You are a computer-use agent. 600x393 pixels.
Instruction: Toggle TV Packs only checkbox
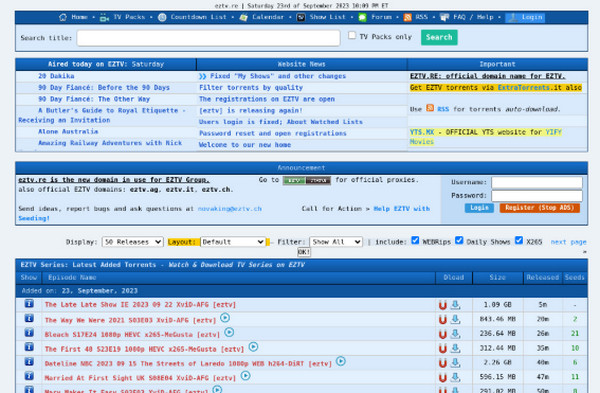(352, 36)
